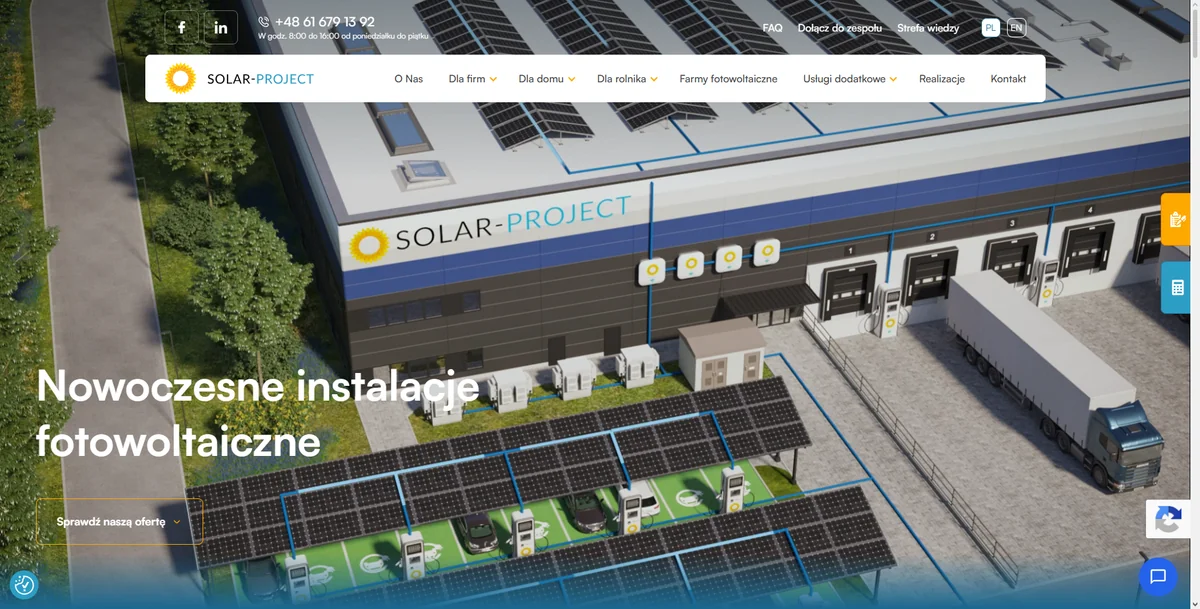
Task: Open the LinkedIn profile icon
Action: [221, 27]
